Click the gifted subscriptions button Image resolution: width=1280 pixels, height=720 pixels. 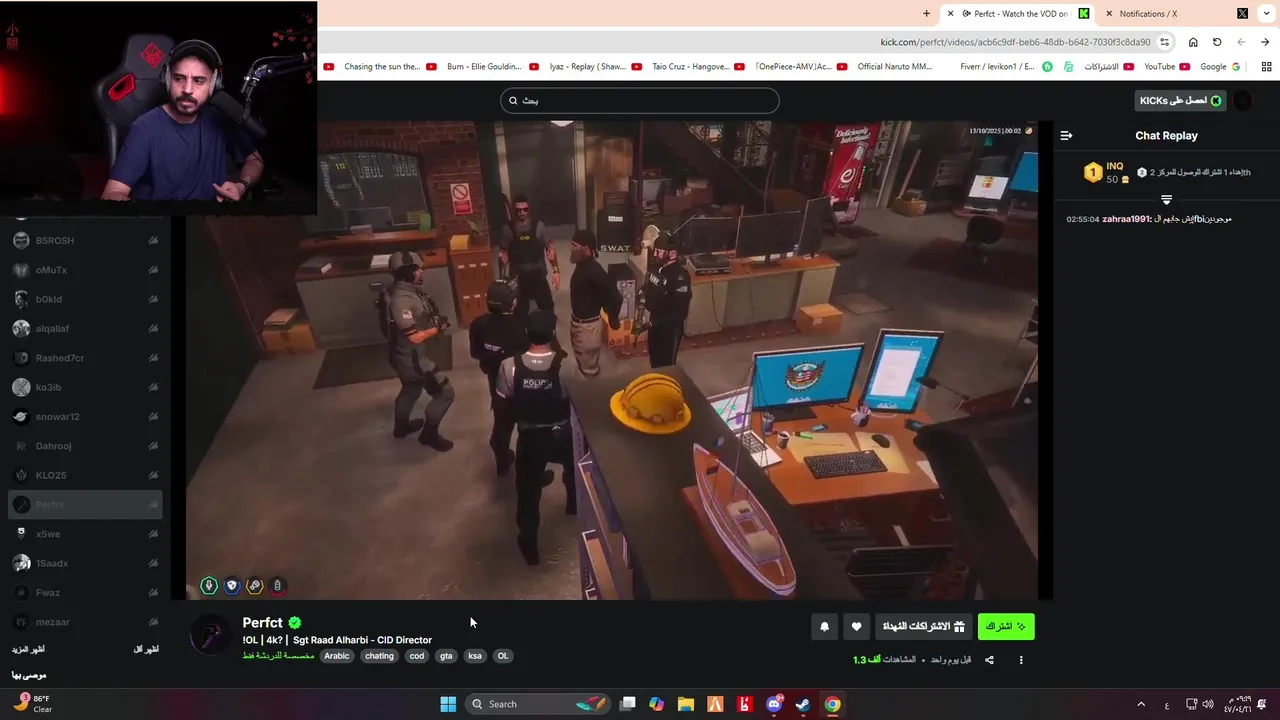pyautogui.click(x=924, y=627)
